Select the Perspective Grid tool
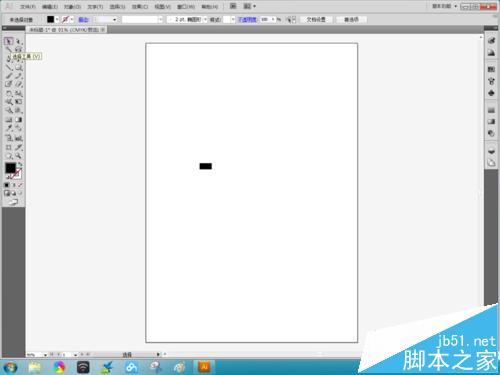The width and height of the screenshot is (500, 375). (19, 110)
